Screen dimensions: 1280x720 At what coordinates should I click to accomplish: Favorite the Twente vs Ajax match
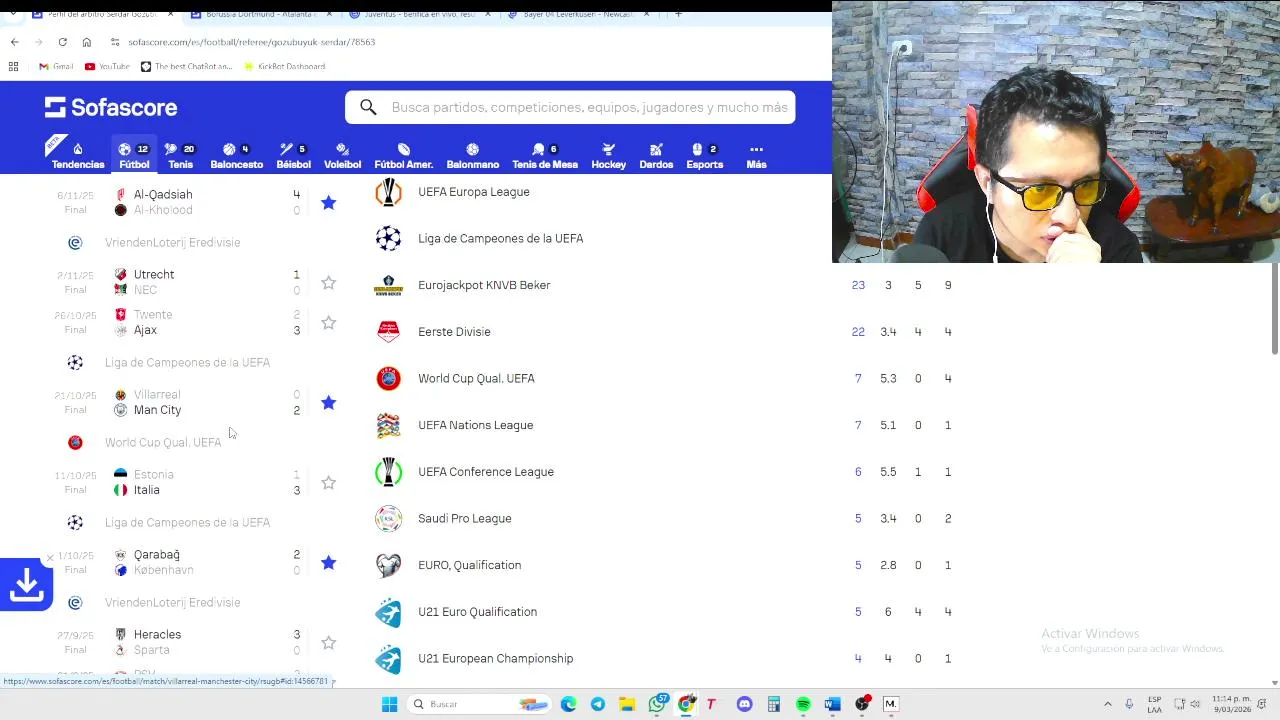(x=328, y=322)
